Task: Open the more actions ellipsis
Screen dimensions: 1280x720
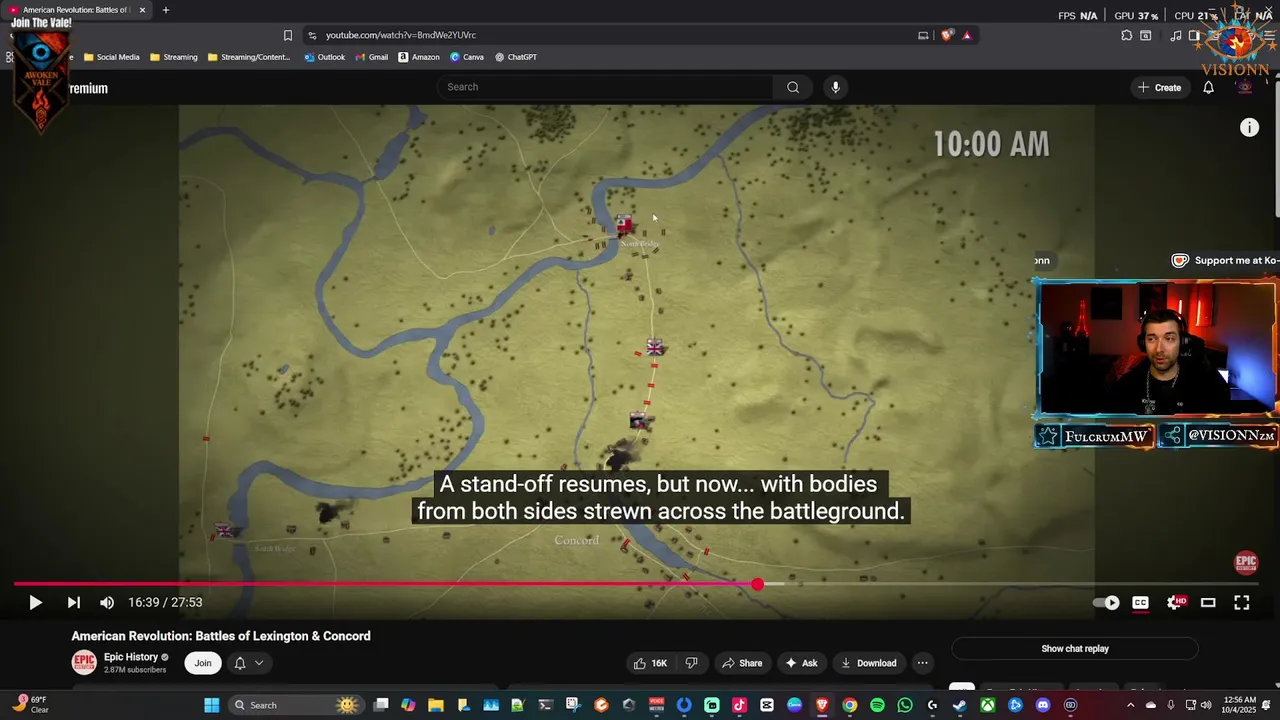Action: click(x=922, y=663)
